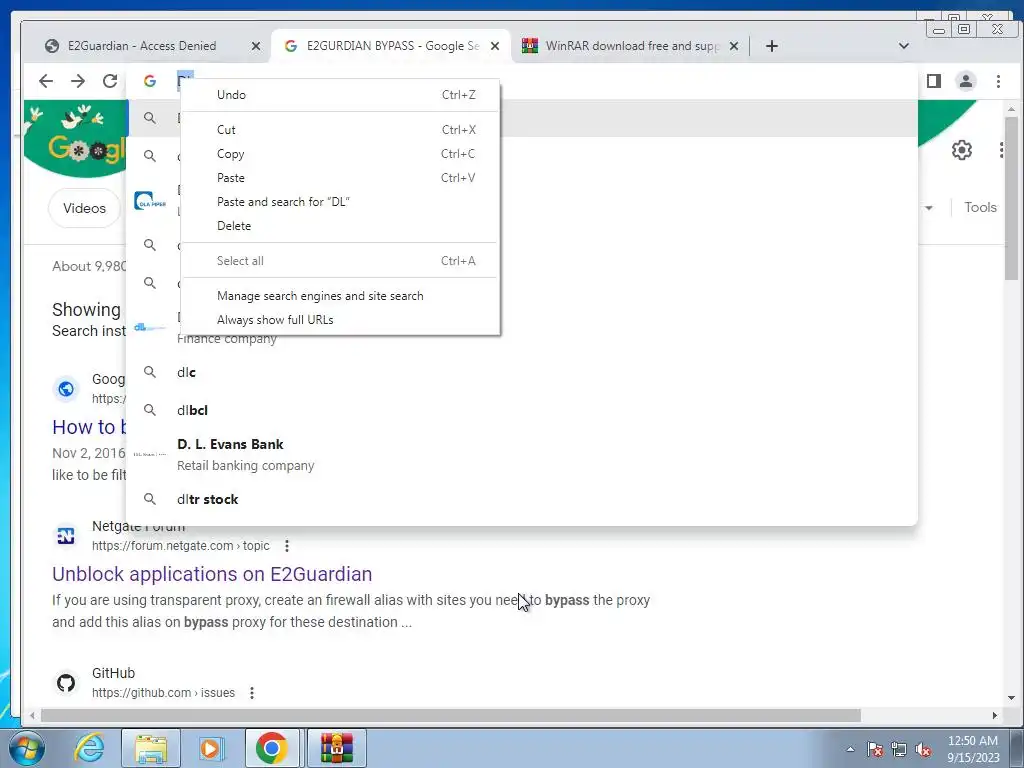Go forward using the browser forward arrow

[78, 81]
